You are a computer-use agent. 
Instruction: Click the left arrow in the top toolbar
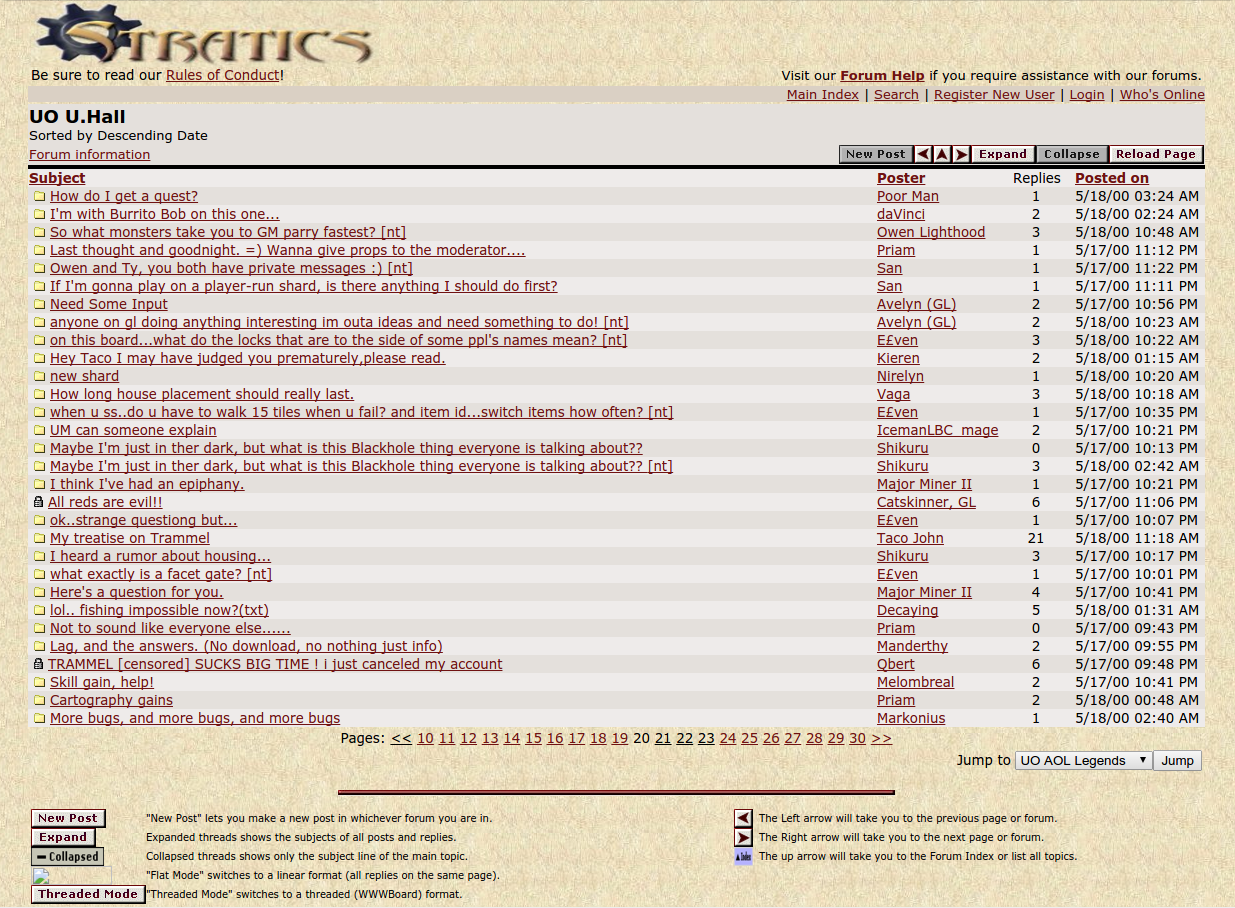coord(923,154)
